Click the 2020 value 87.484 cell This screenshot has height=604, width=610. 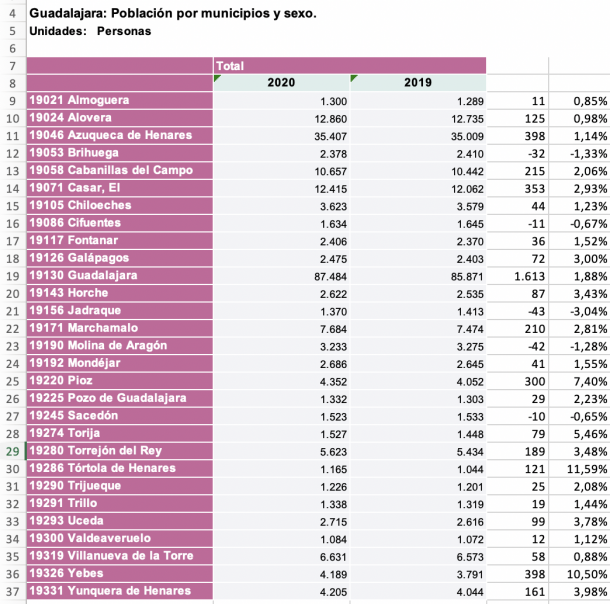281,276
